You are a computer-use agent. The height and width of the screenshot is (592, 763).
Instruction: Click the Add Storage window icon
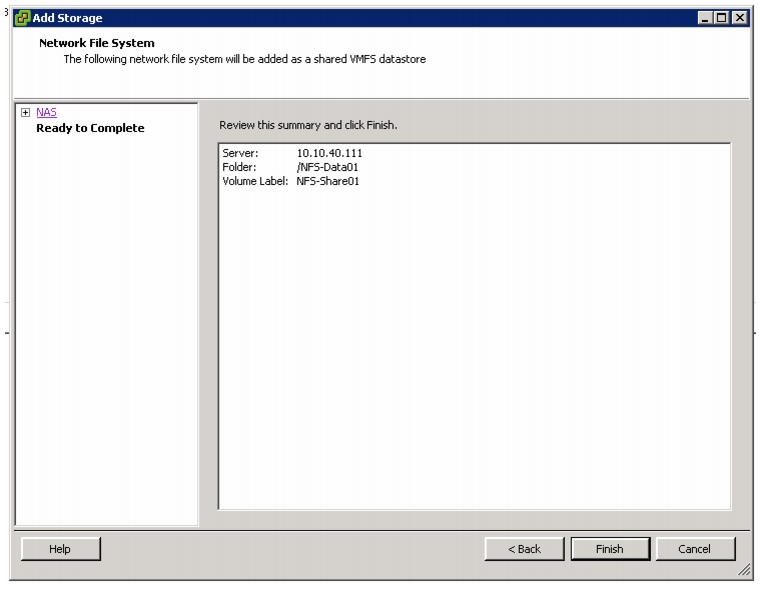(22, 18)
